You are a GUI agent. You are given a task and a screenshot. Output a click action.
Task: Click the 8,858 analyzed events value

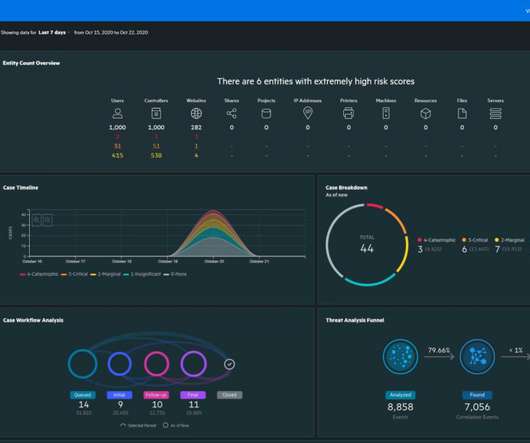[x=400, y=407]
